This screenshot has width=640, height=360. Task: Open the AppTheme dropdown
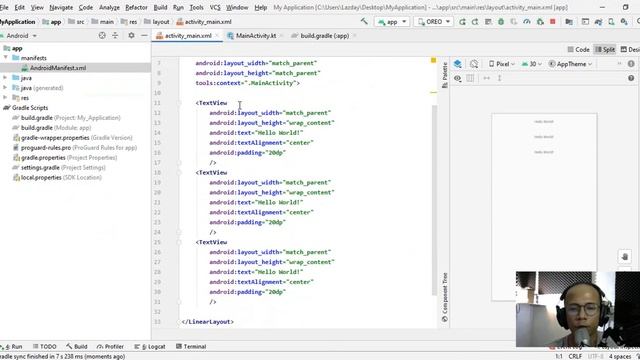click(x=570, y=64)
